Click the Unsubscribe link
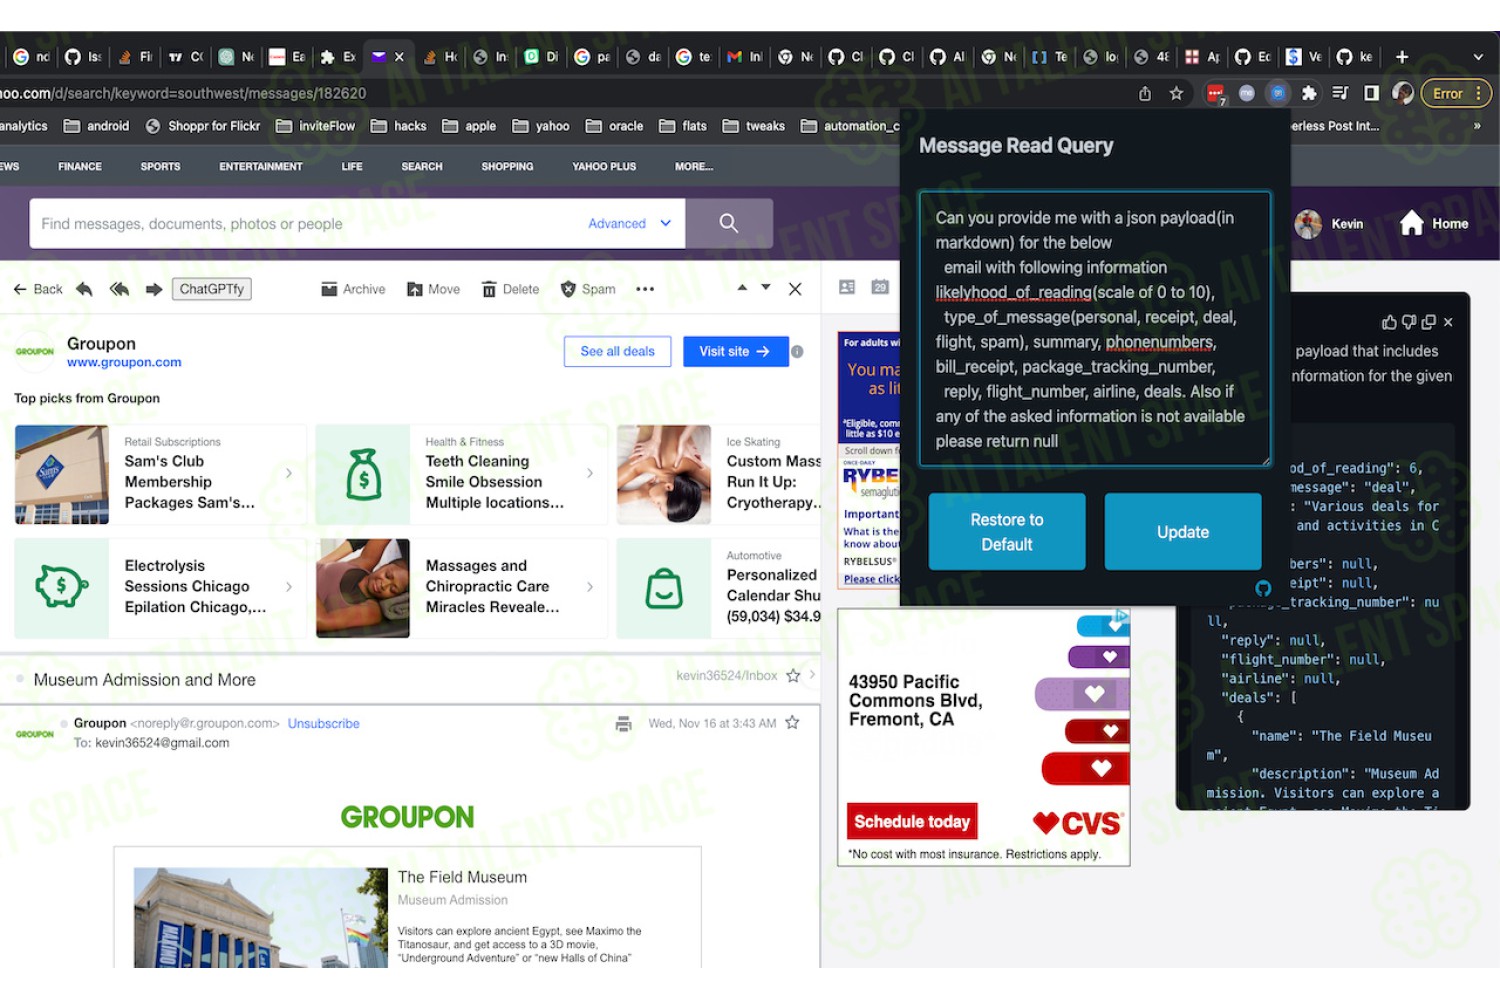The image size is (1500, 1000). point(324,723)
